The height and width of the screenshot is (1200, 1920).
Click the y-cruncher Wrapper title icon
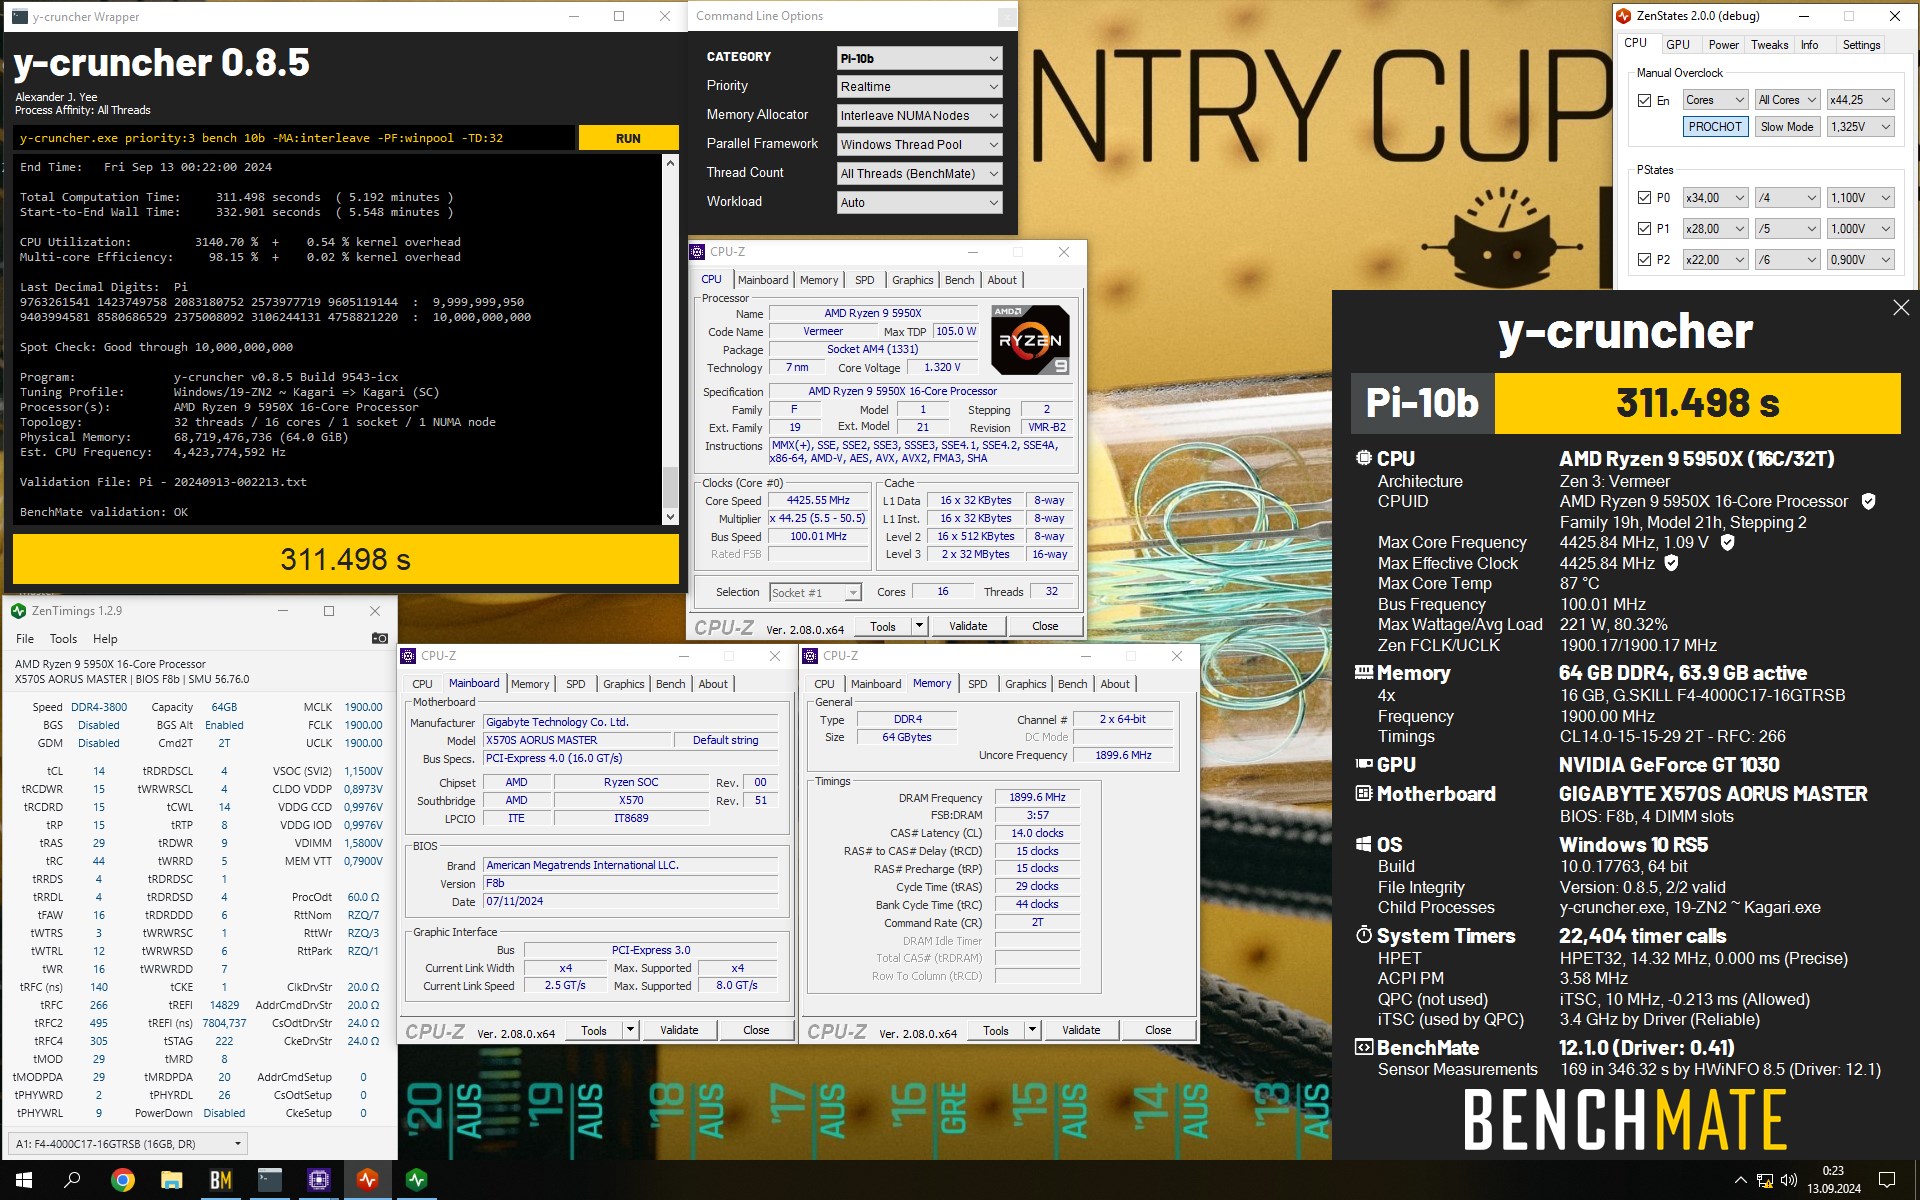point(19,17)
